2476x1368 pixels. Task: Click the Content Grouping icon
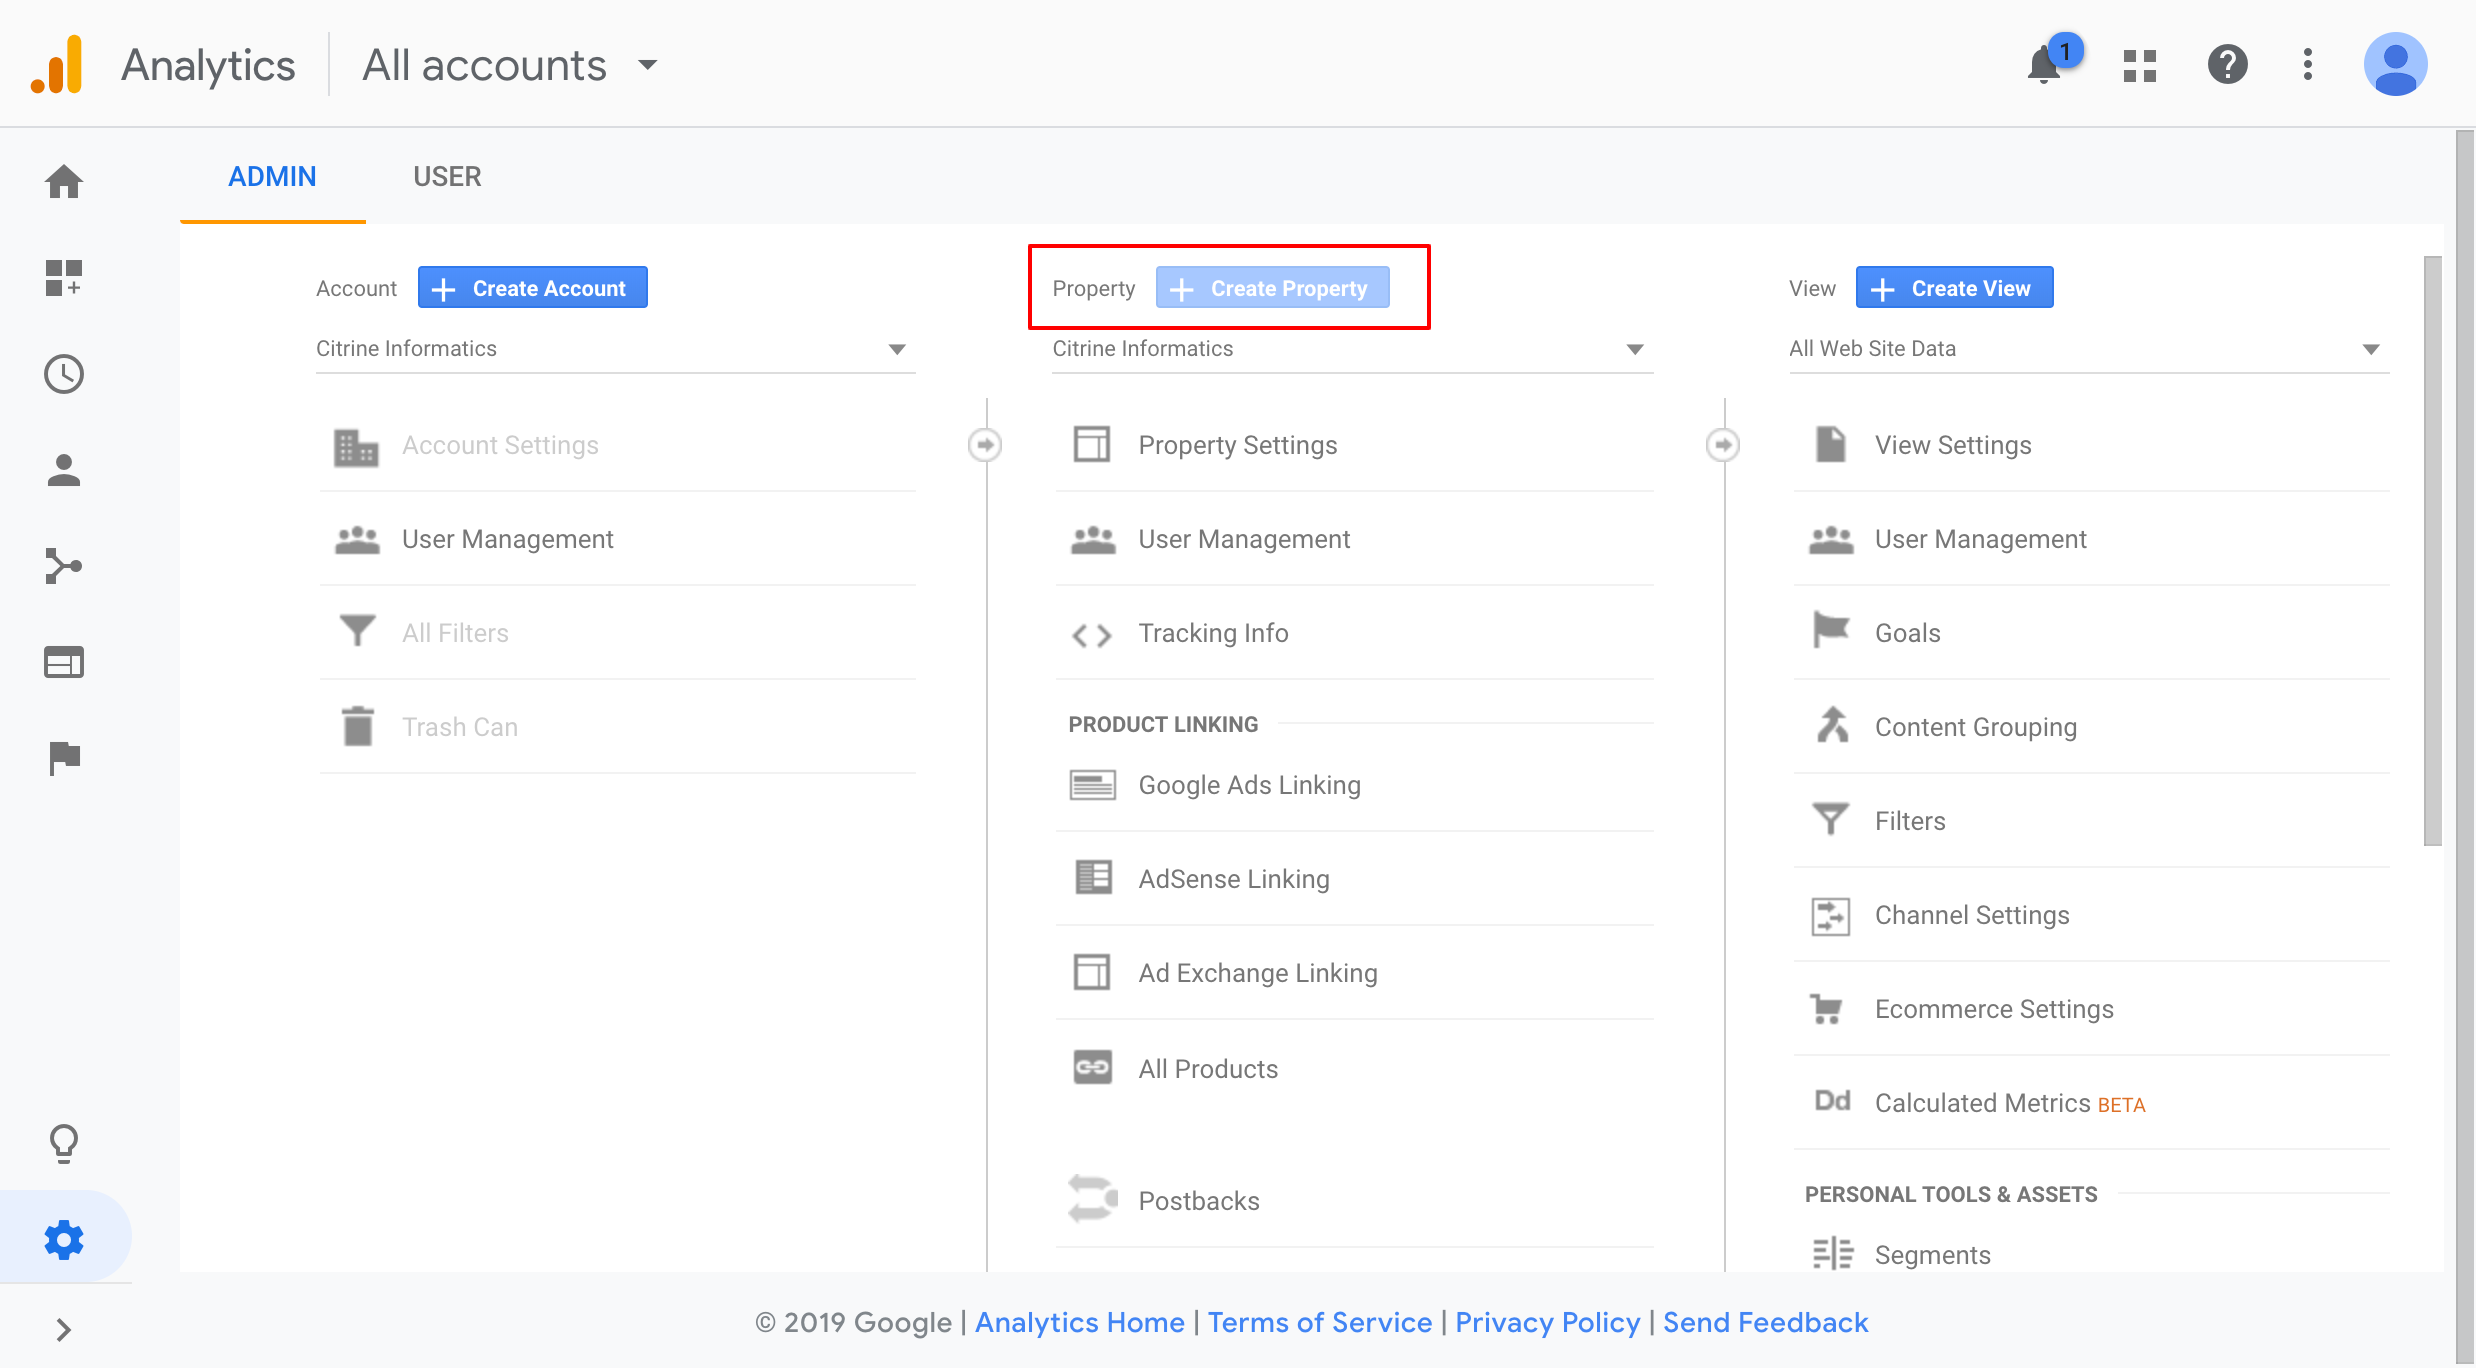point(1832,724)
